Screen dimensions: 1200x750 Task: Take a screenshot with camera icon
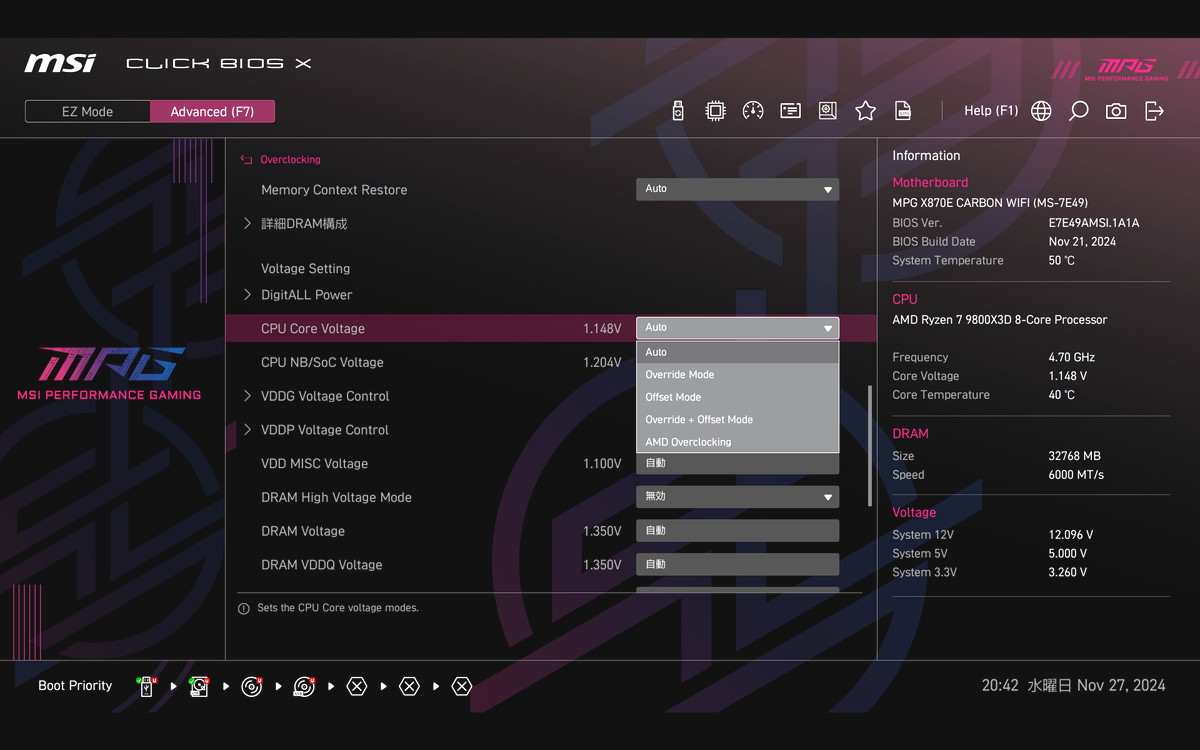[1116, 111]
